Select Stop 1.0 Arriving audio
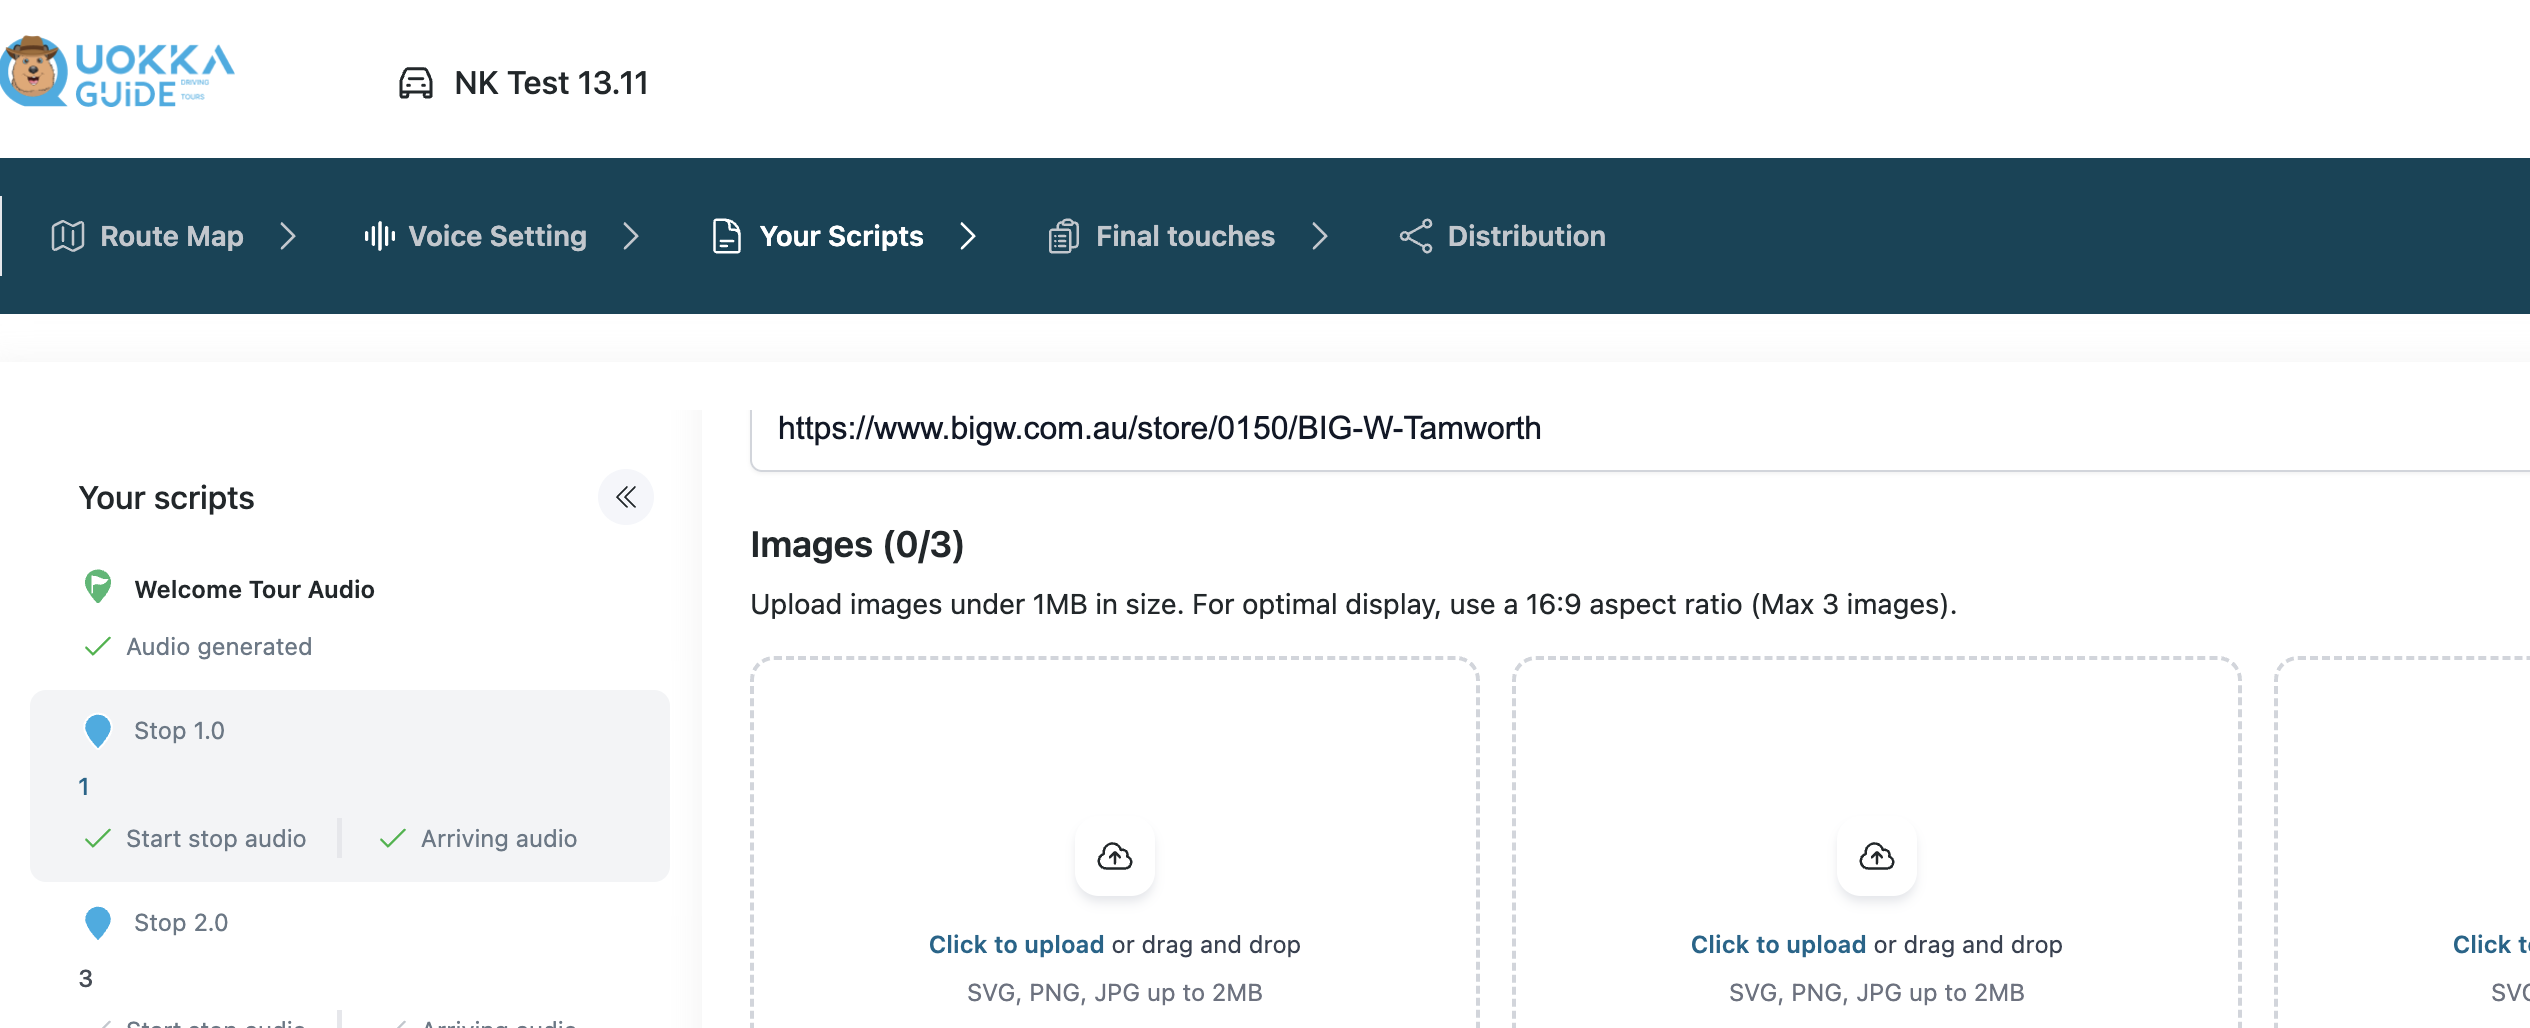The image size is (2530, 1028). 498,839
